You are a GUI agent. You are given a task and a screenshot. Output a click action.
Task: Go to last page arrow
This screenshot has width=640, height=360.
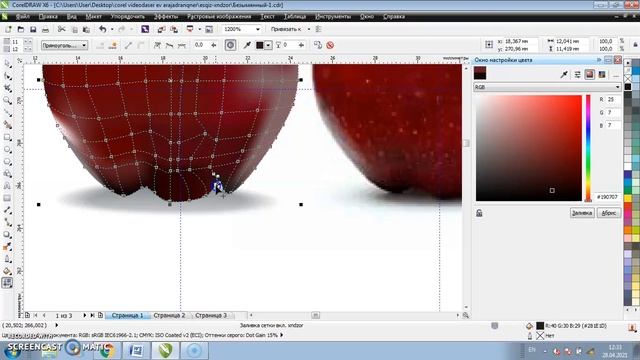pos(92,316)
